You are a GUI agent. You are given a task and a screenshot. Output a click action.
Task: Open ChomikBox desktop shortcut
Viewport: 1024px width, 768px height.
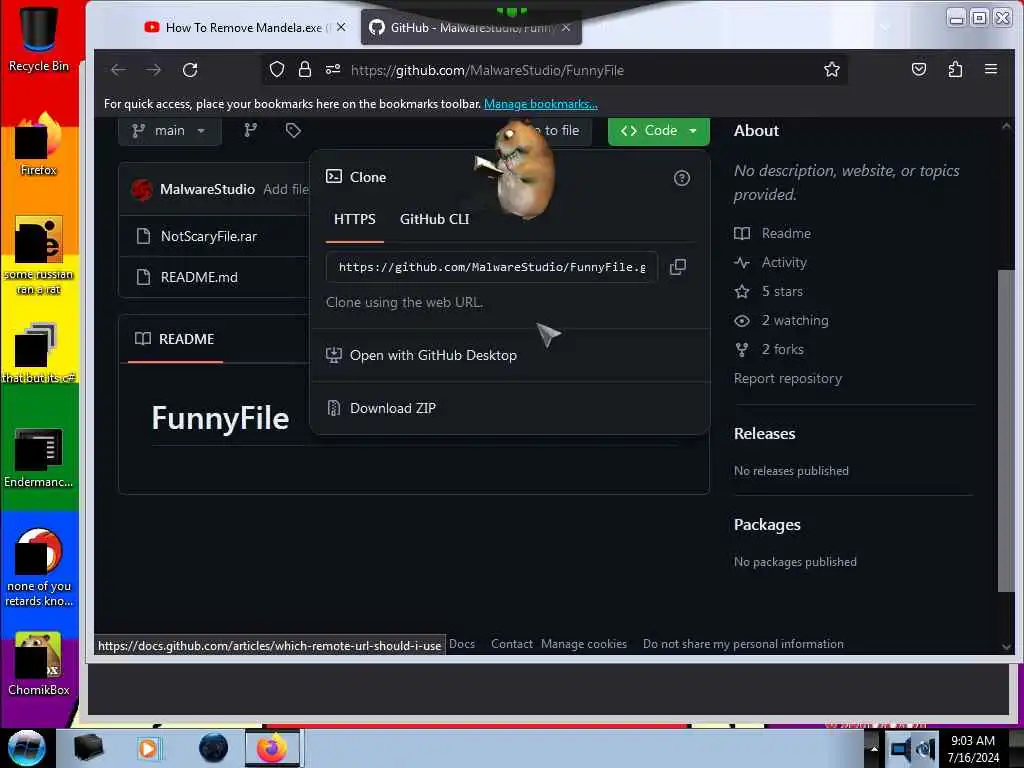click(x=39, y=665)
